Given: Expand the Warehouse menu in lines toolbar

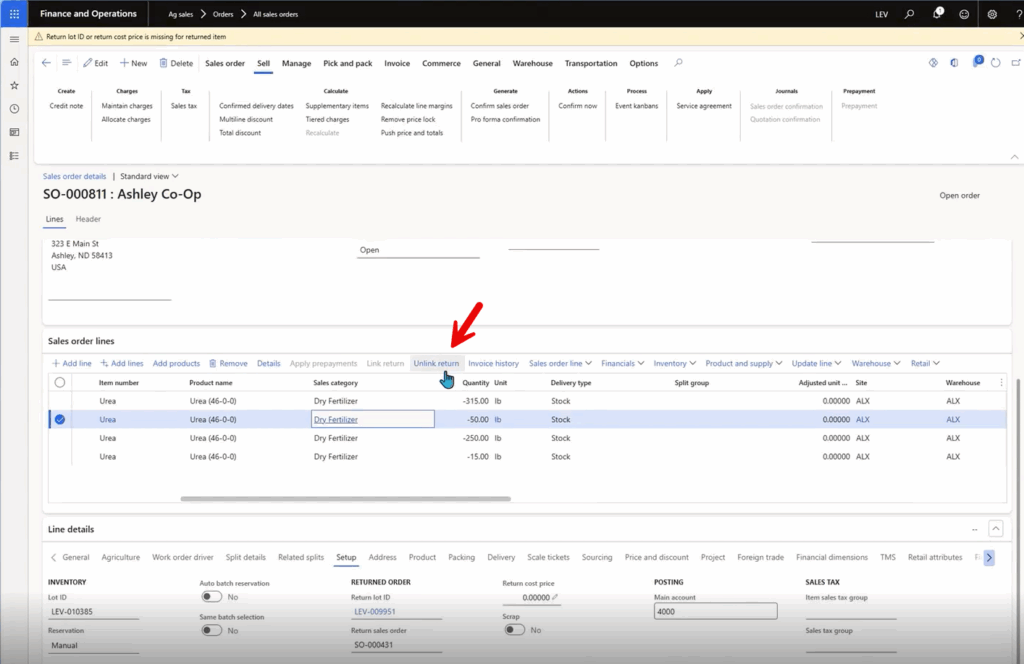Looking at the screenshot, I should click(876, 364).
